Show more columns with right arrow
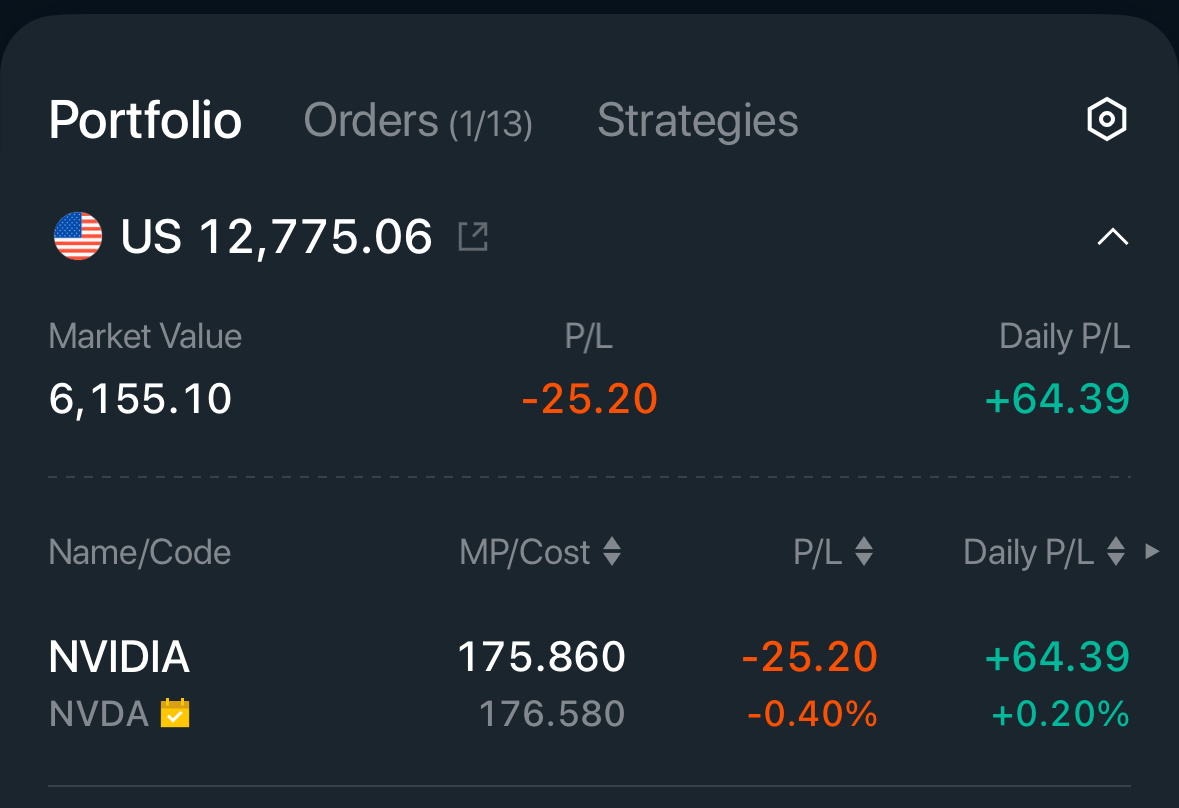 (x=1152, y=552)
